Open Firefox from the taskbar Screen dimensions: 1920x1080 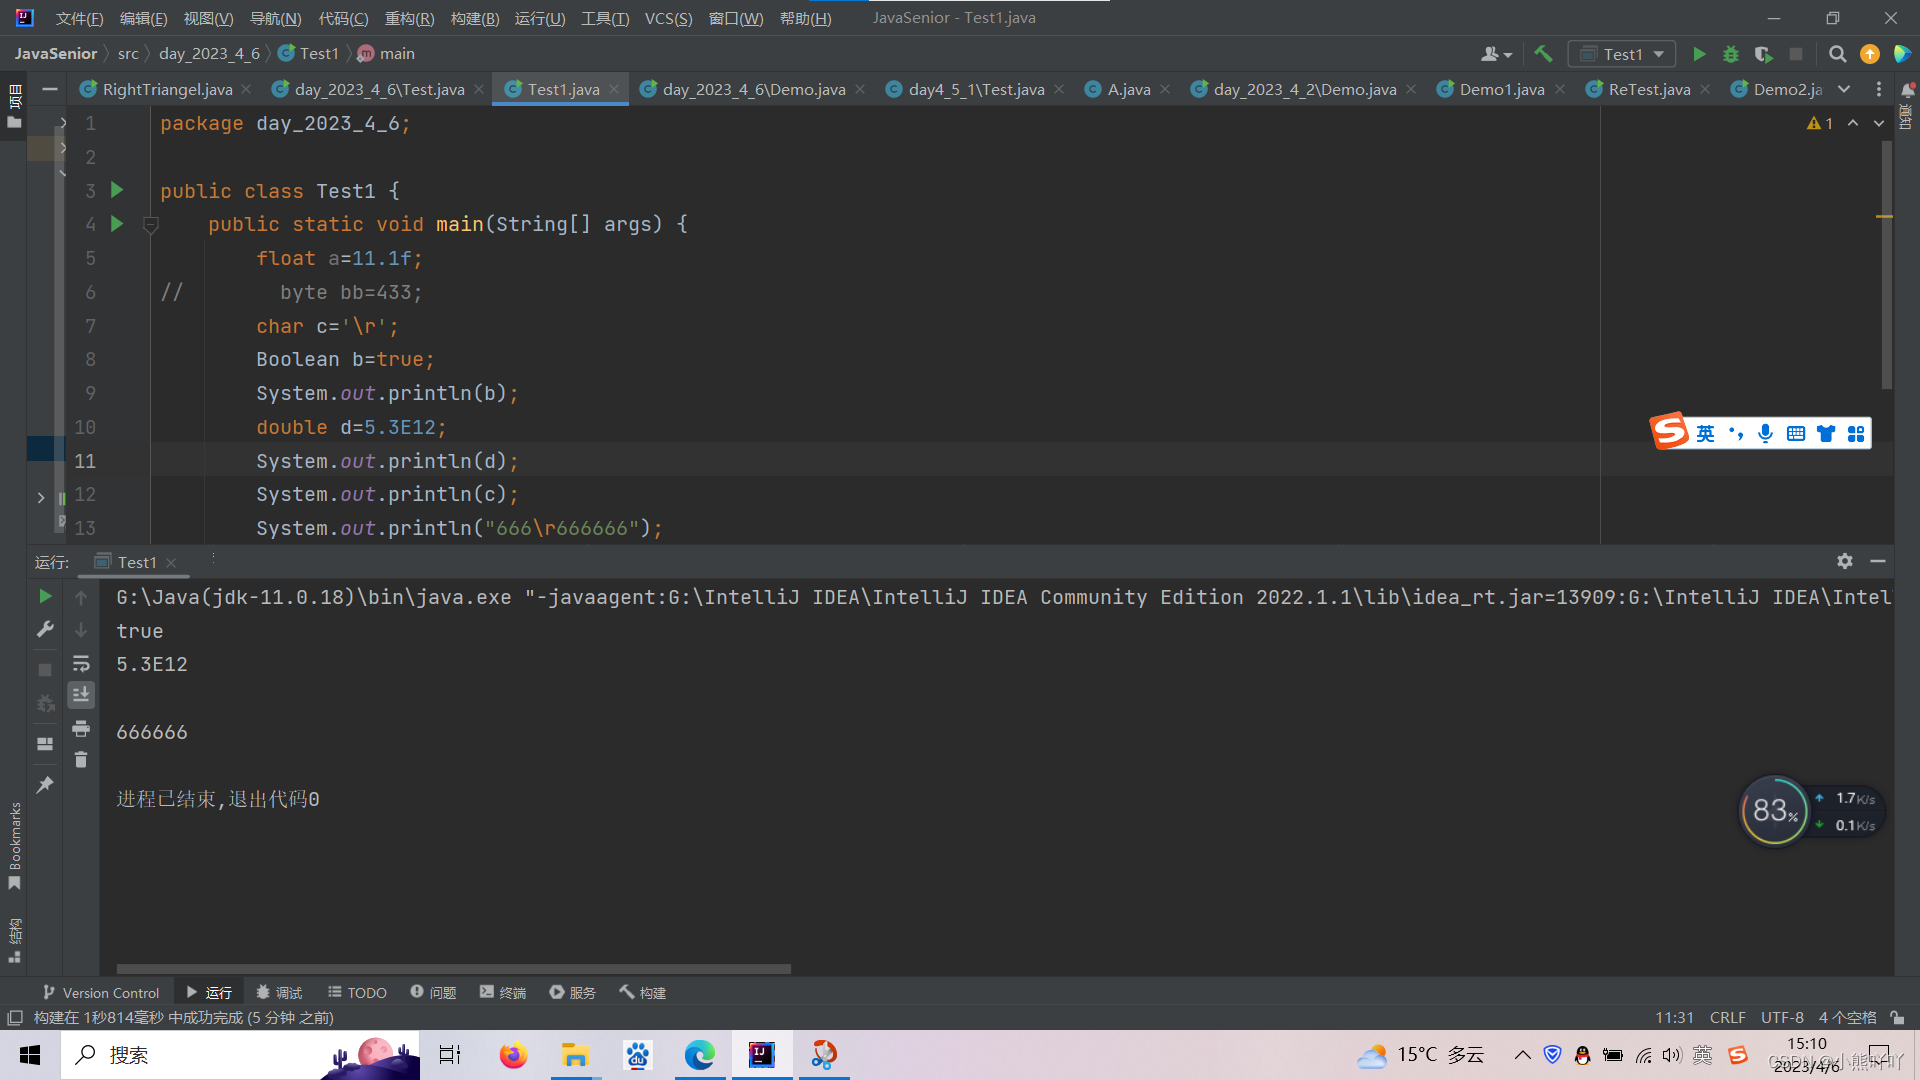coord(513,1055)
